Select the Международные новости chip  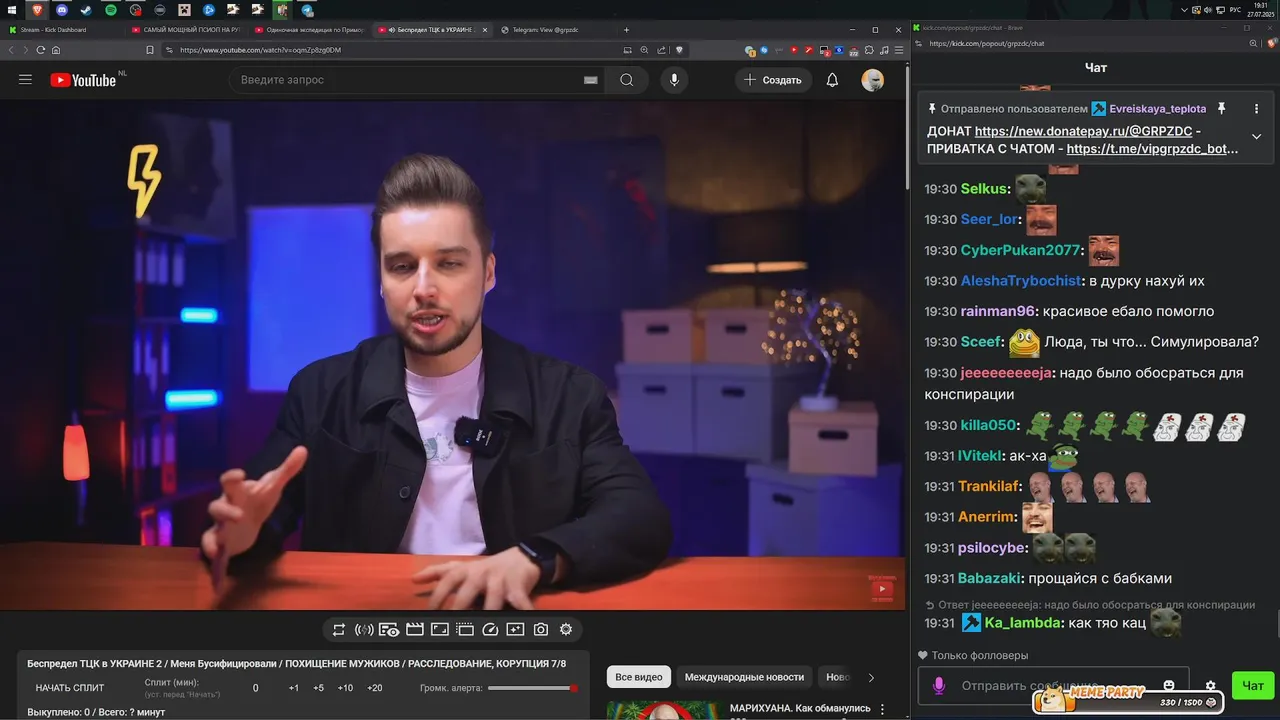click(744, 677)
